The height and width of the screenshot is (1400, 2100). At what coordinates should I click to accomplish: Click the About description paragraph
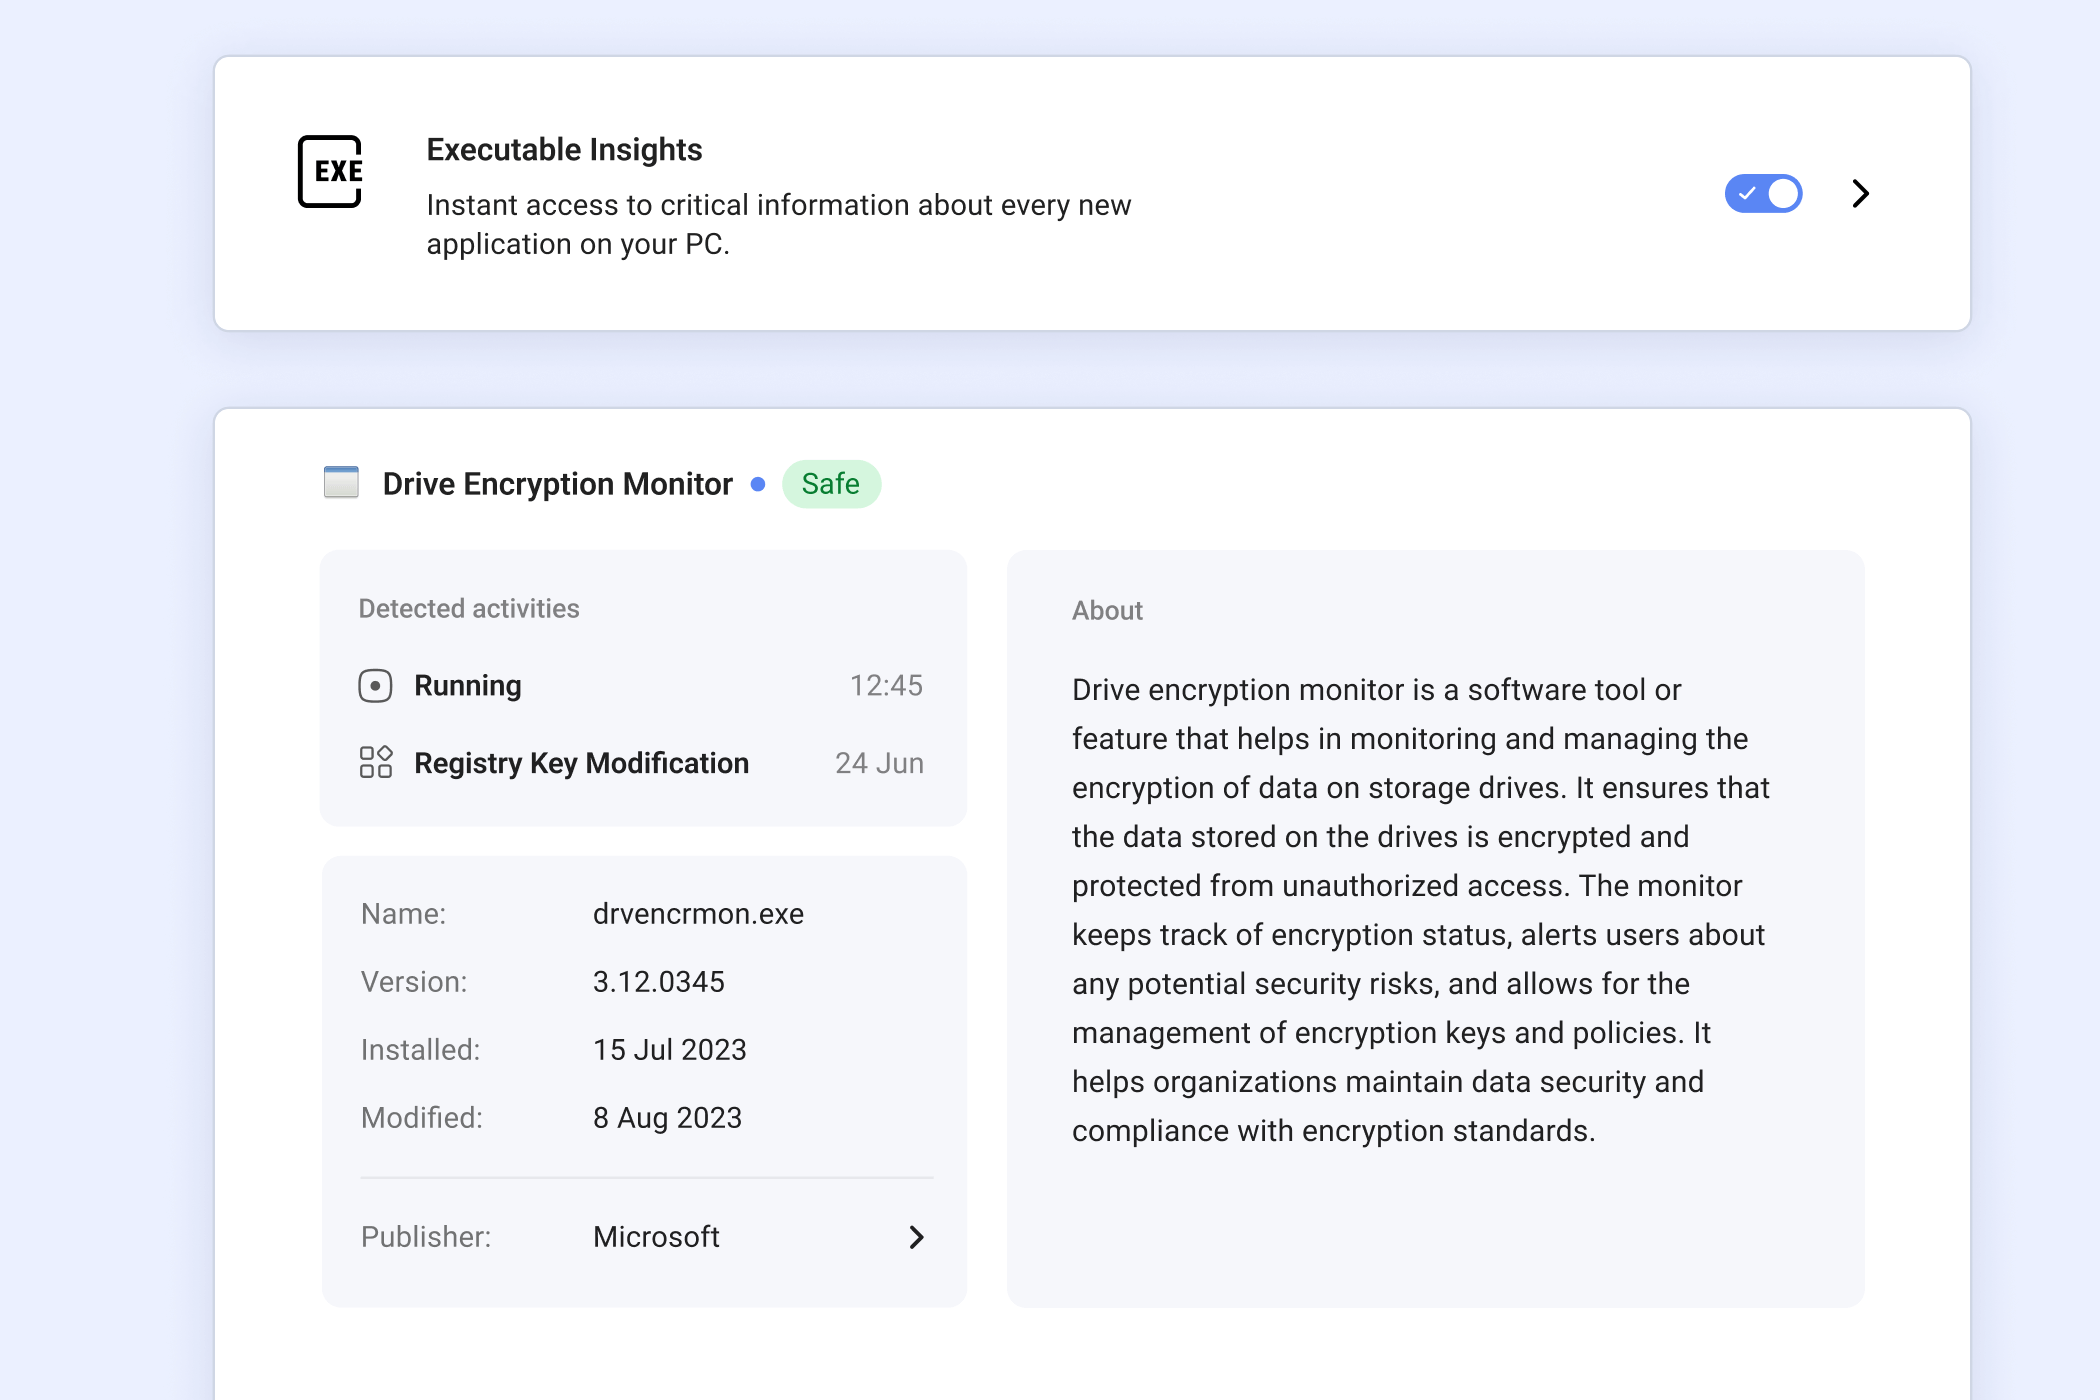point(1421,910)
